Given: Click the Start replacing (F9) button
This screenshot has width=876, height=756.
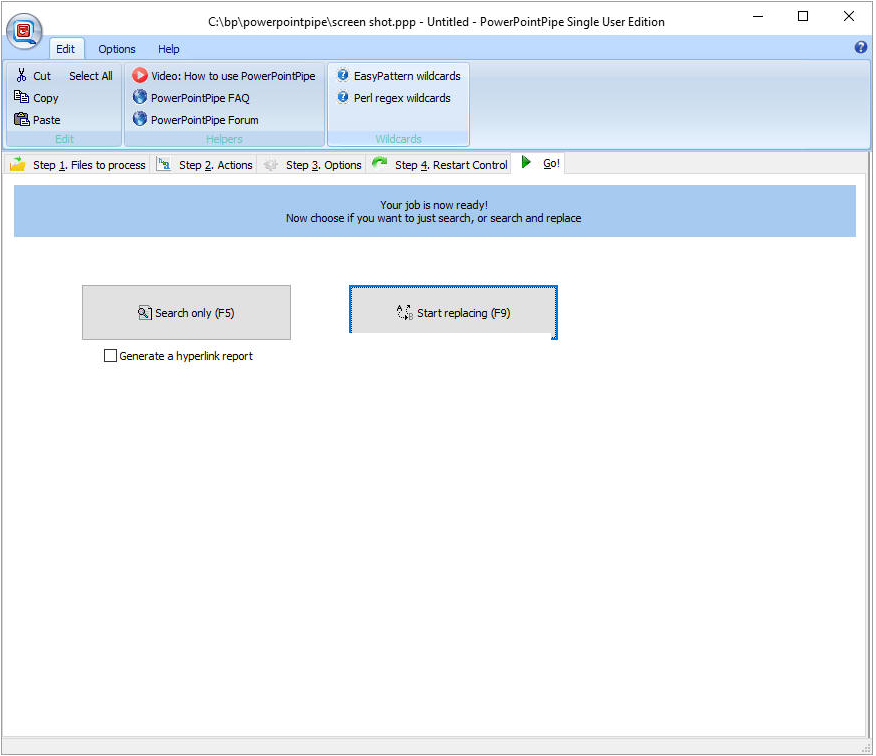Looking at the screenshot, I should coord(453,313).
